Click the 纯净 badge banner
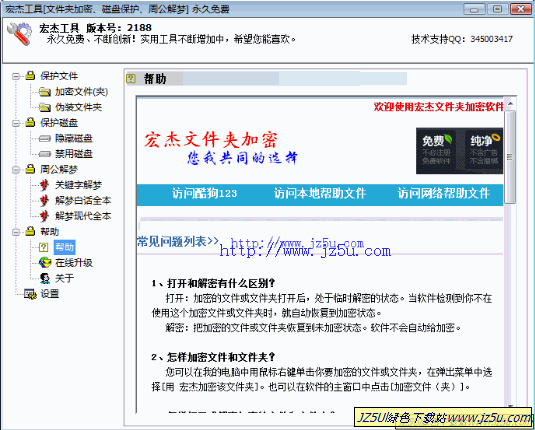535x430 pixels. 483,151
